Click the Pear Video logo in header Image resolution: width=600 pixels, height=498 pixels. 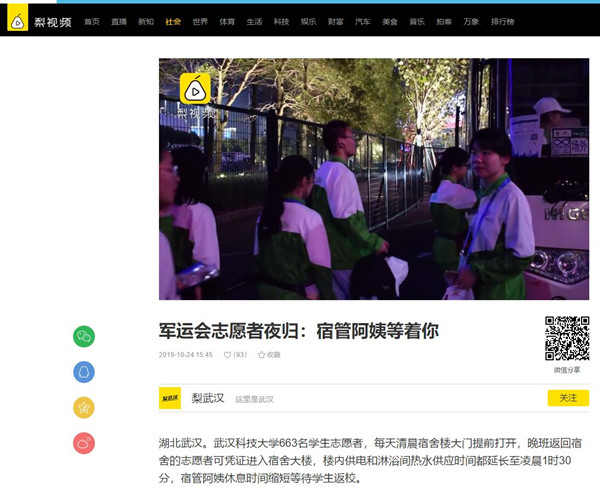pyautogui.click(x=38, y=20)
